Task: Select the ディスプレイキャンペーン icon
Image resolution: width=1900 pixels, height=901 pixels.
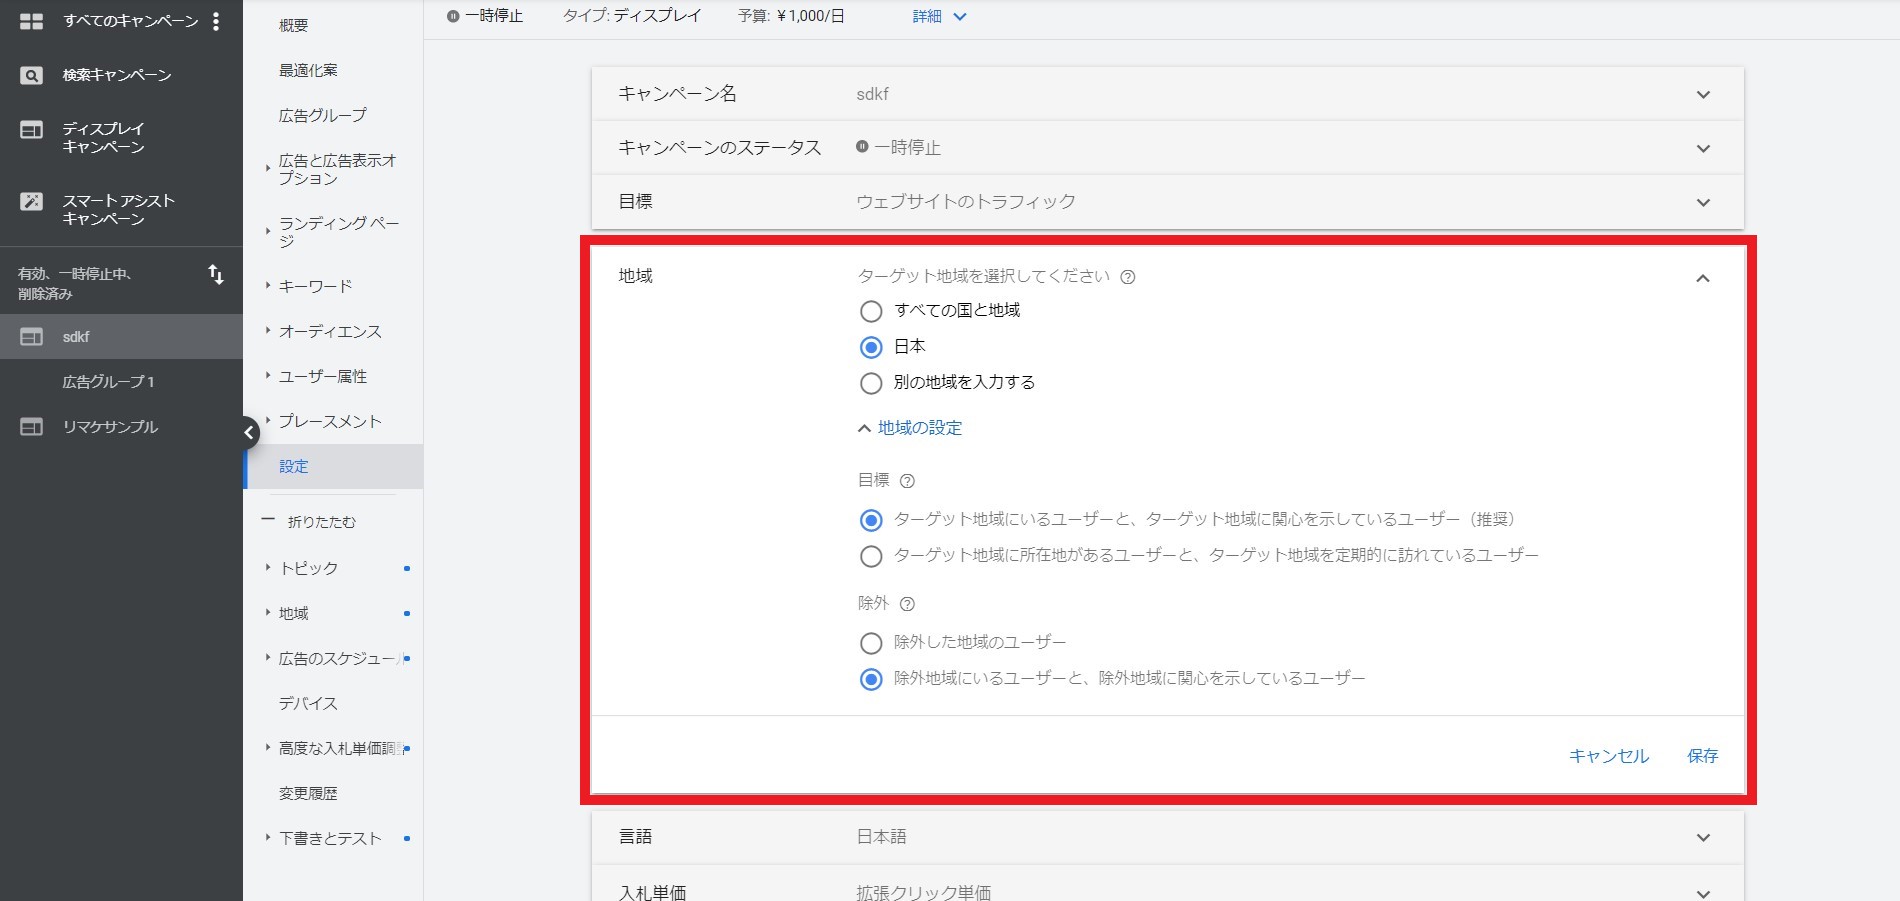Action: [31, 130]
